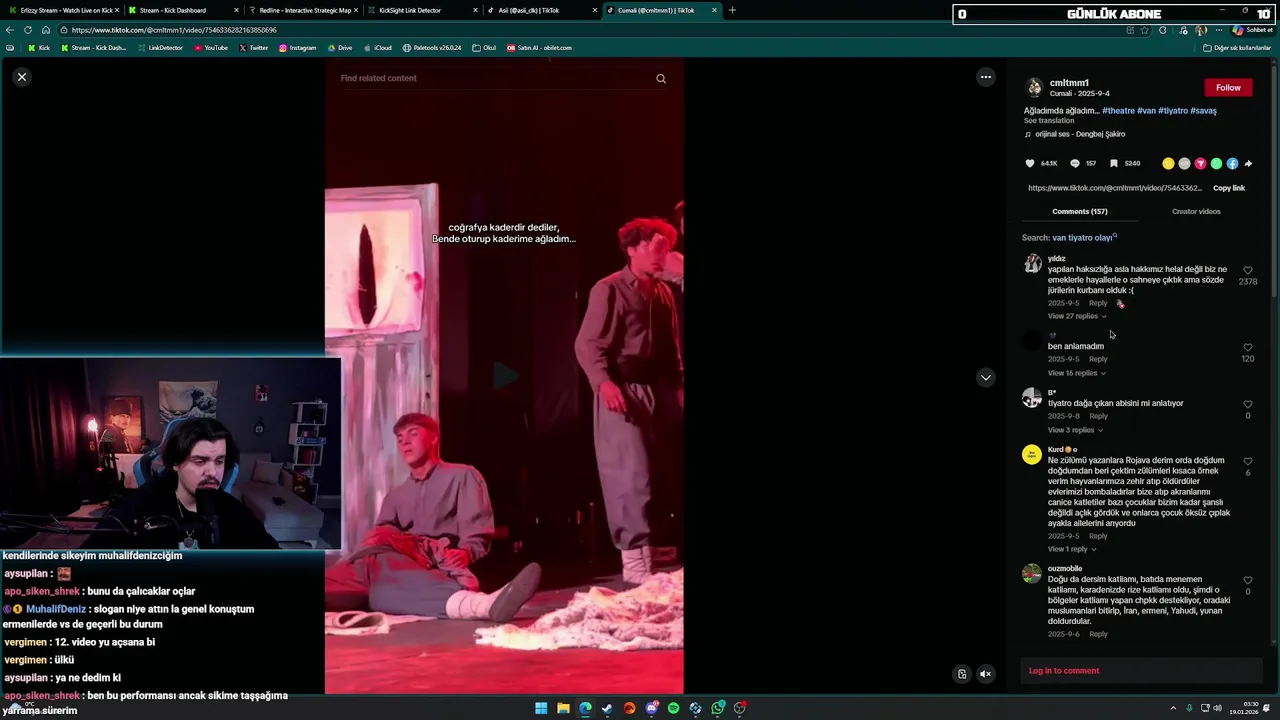Like the tiyatro dağa çıkan comment

click(1247, 404)
